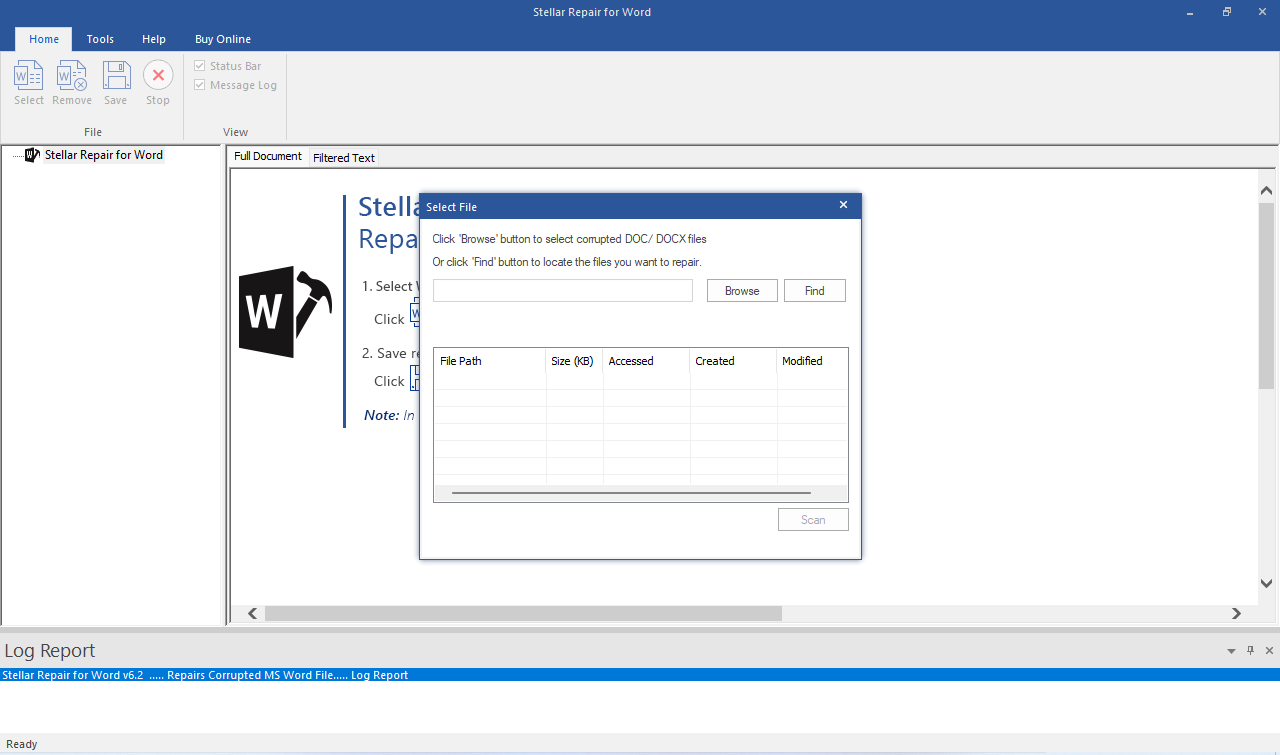Image resolution: width=1280 pixels, height=755 pixels.
Task: Open the Help ribbon tab
Action: point(154,39)
